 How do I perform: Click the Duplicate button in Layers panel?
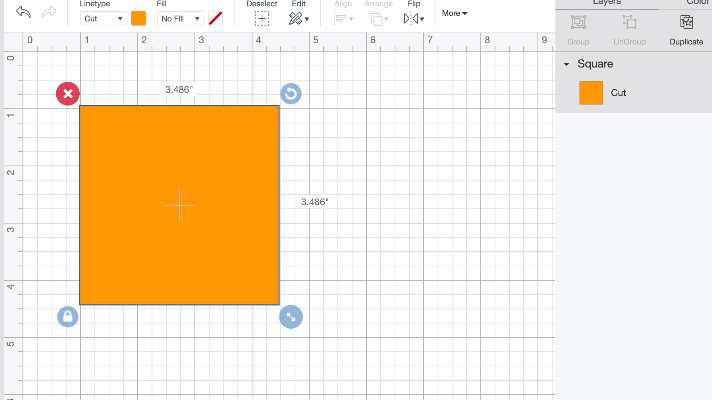[686, 29]
